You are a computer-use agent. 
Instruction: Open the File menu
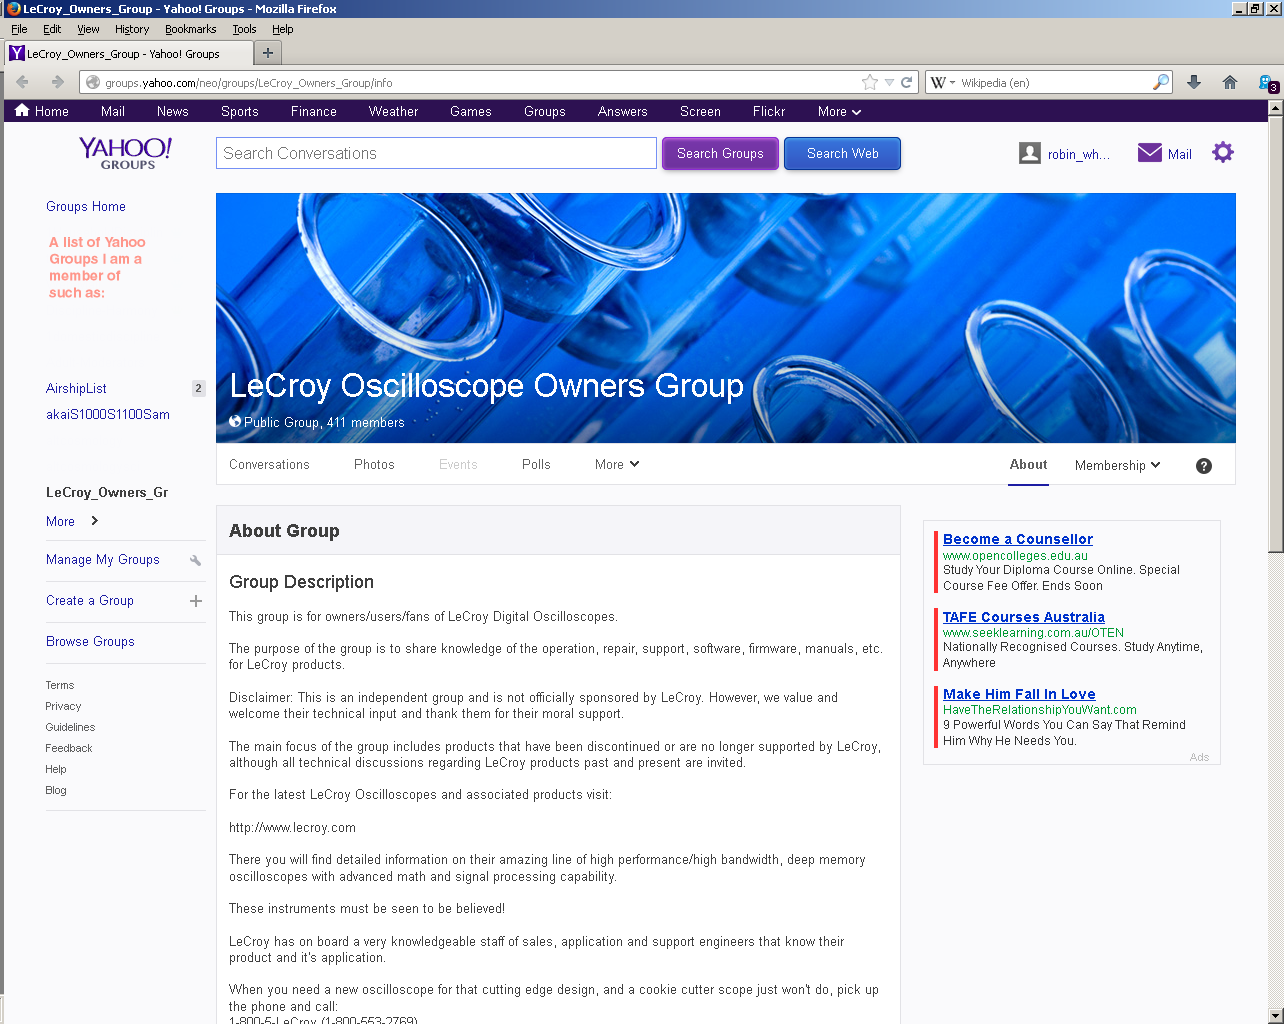pyautogui.click(x=19, y=29)
